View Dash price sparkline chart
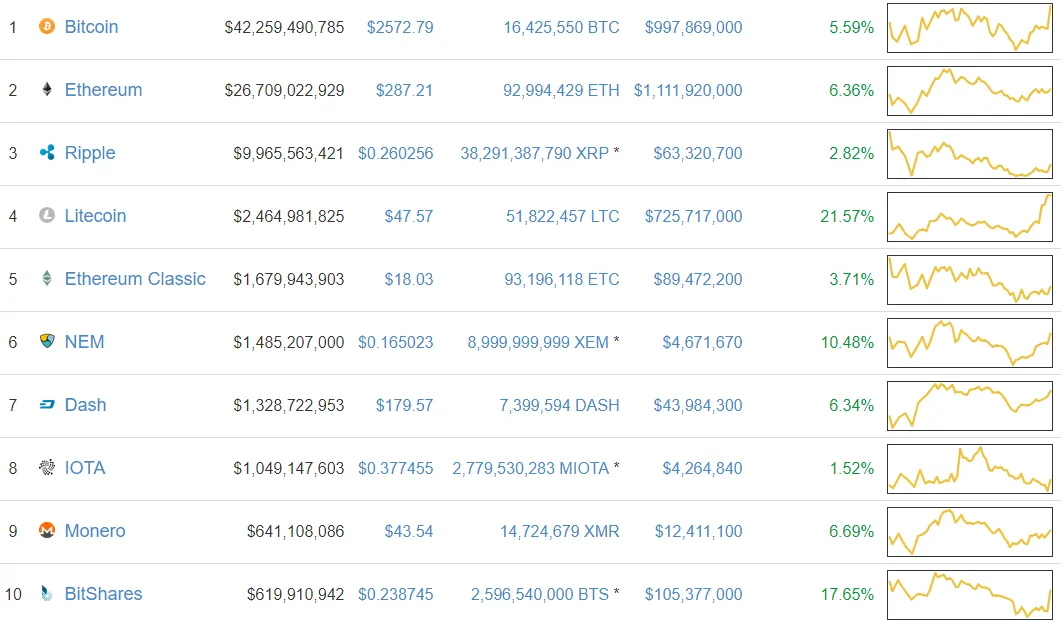The height and width of the screenshot is (622, 1061). click(x=970, y=405)
